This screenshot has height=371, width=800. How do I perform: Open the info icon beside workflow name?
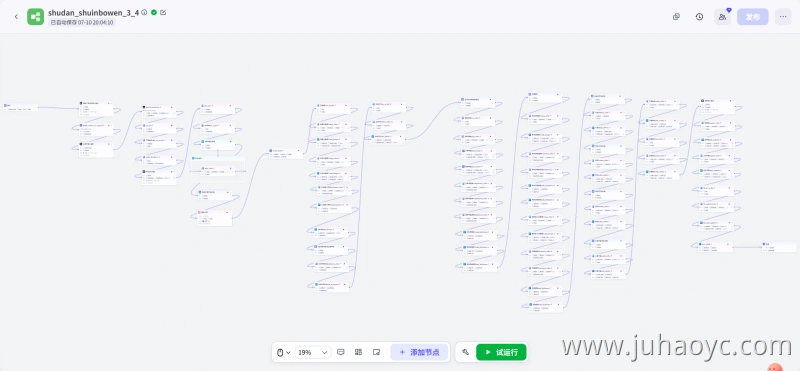[x=144, y=12]
